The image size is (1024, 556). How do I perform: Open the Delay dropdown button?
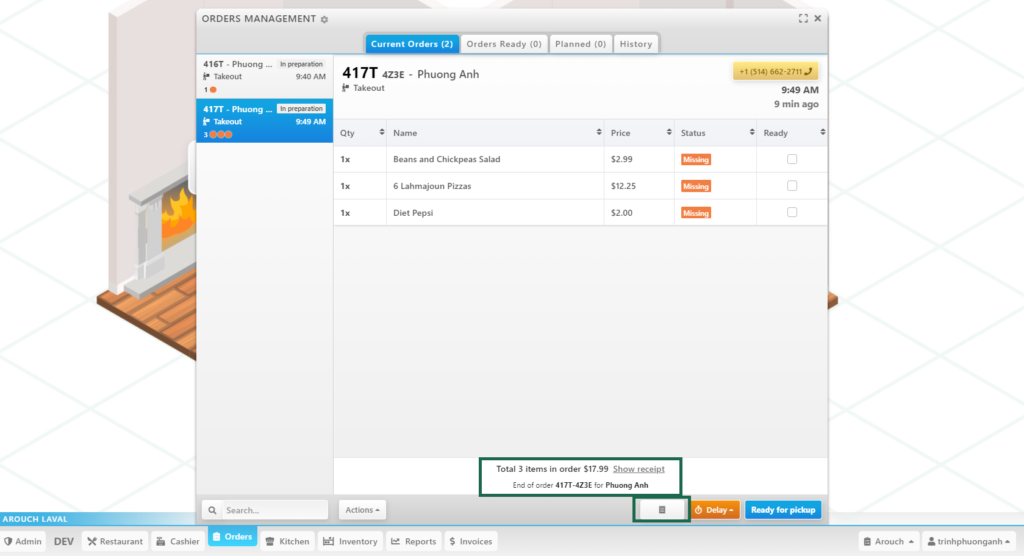[x=715, y=510]
